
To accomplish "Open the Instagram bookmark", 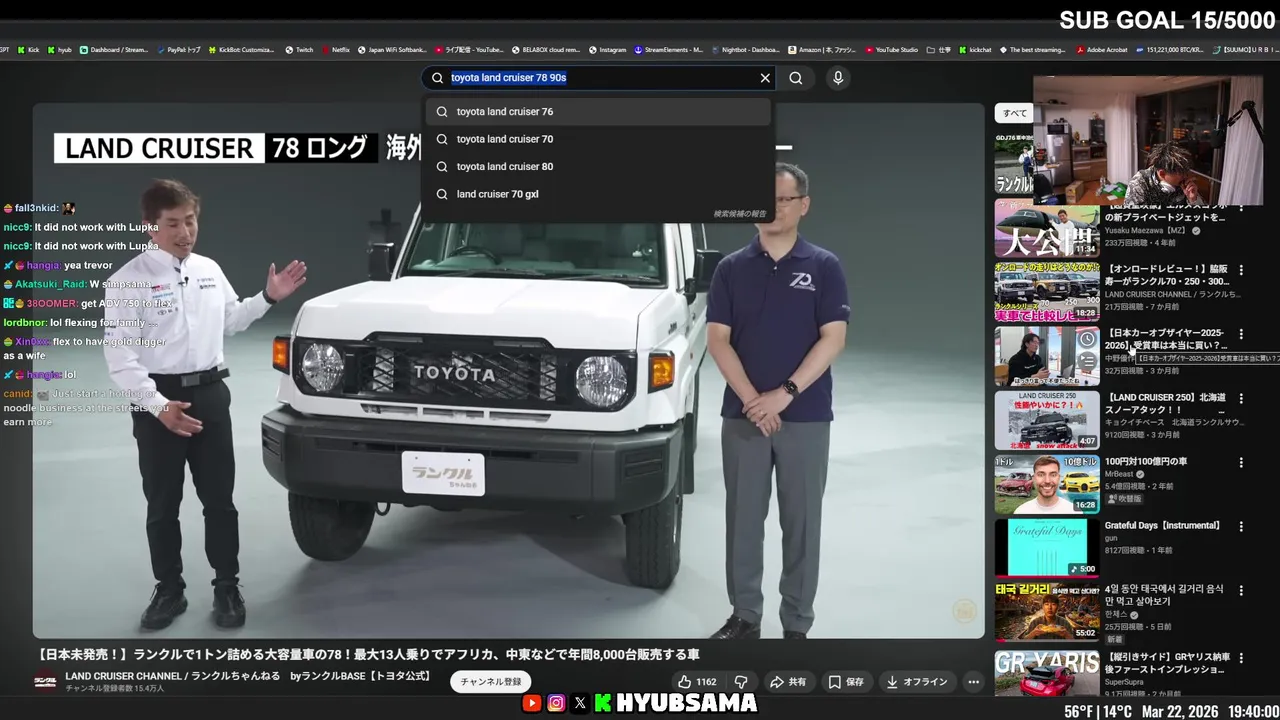I will (x=607, y=49).
